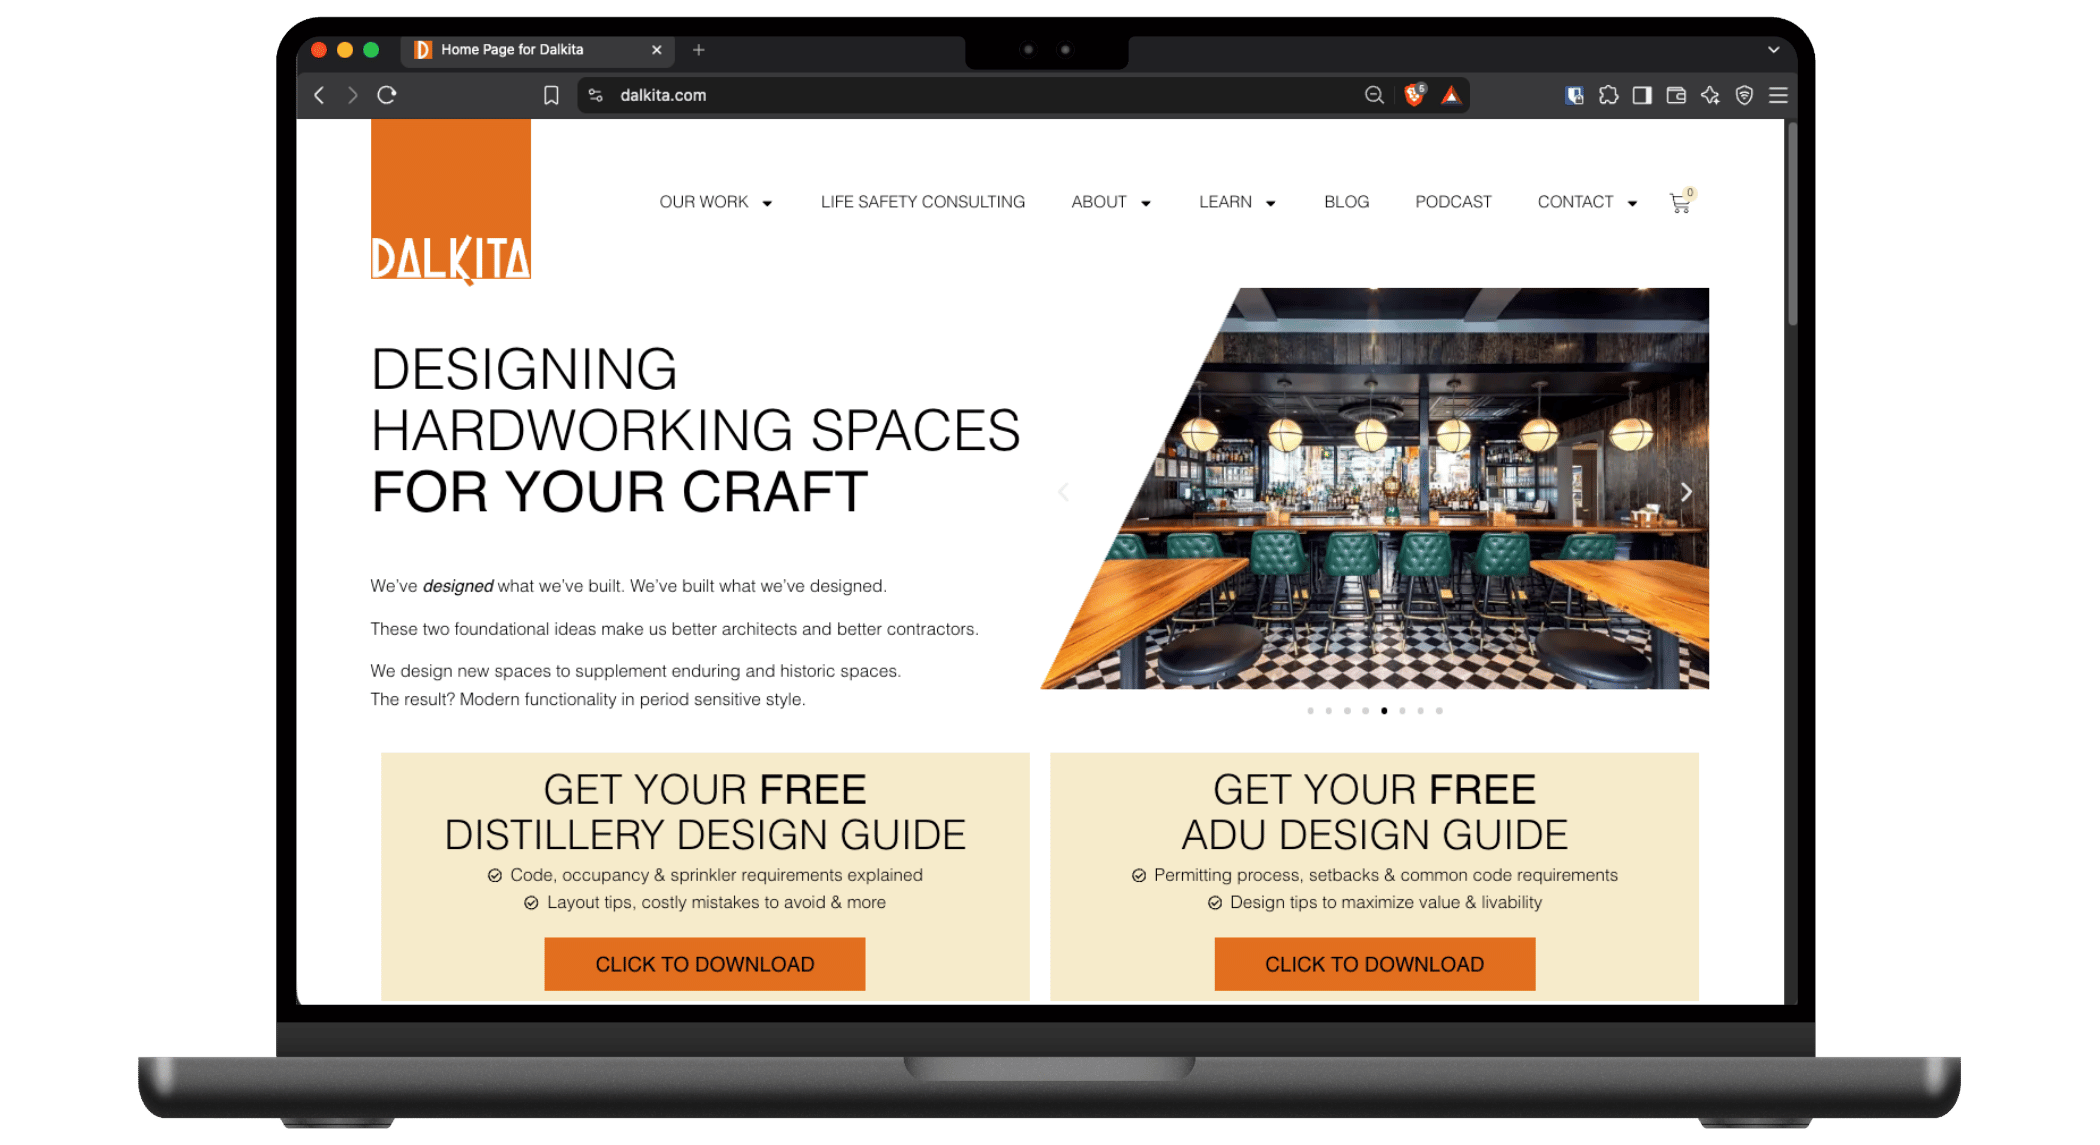Screen dimensions: 2100x1145
Task: Go to the Podcast page
Action: (x=1453, y=202)
